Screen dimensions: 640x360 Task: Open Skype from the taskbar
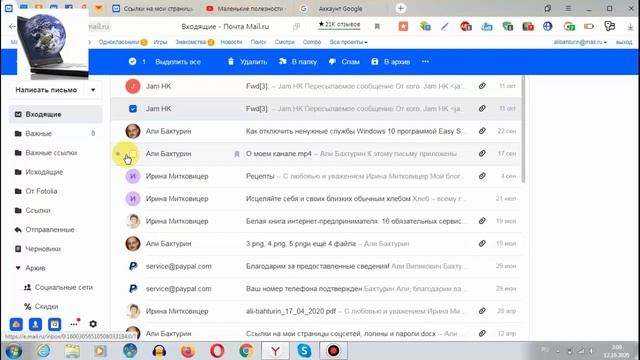pyautogui.click(x=304, y=351)
